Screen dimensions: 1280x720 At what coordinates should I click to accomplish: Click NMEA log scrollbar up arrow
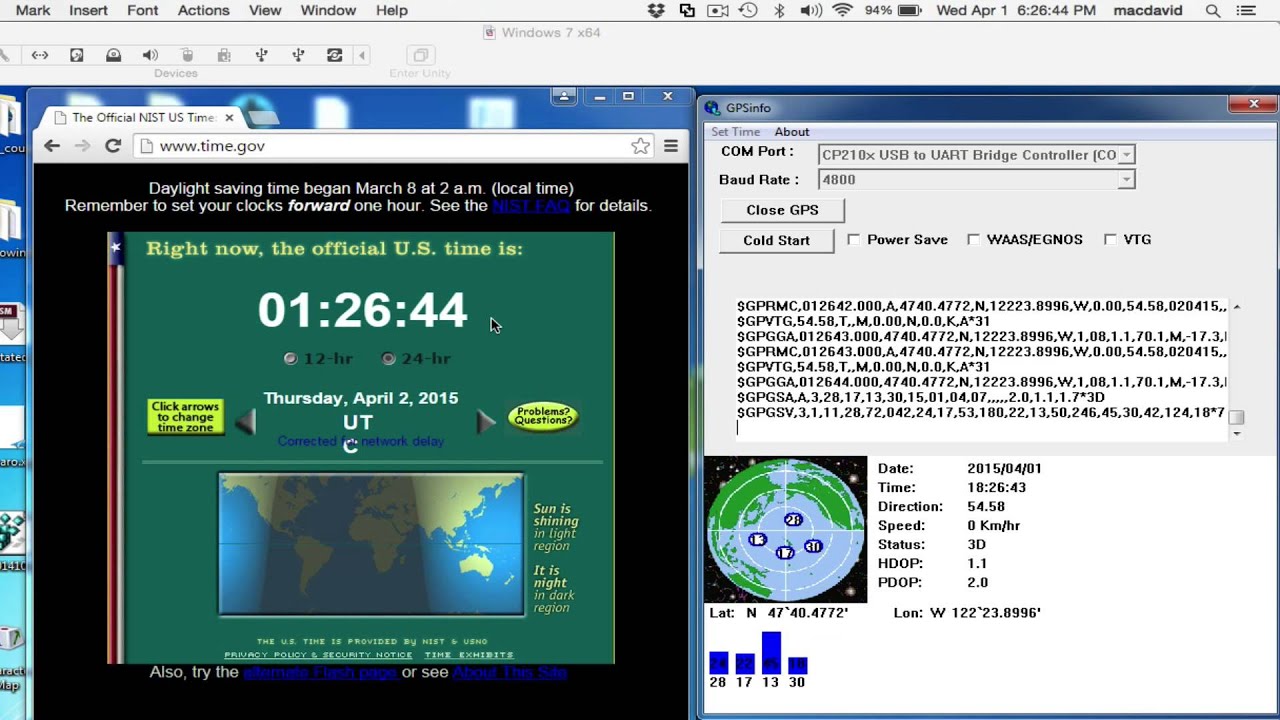pyautogui.click(x=1237, y=307)
